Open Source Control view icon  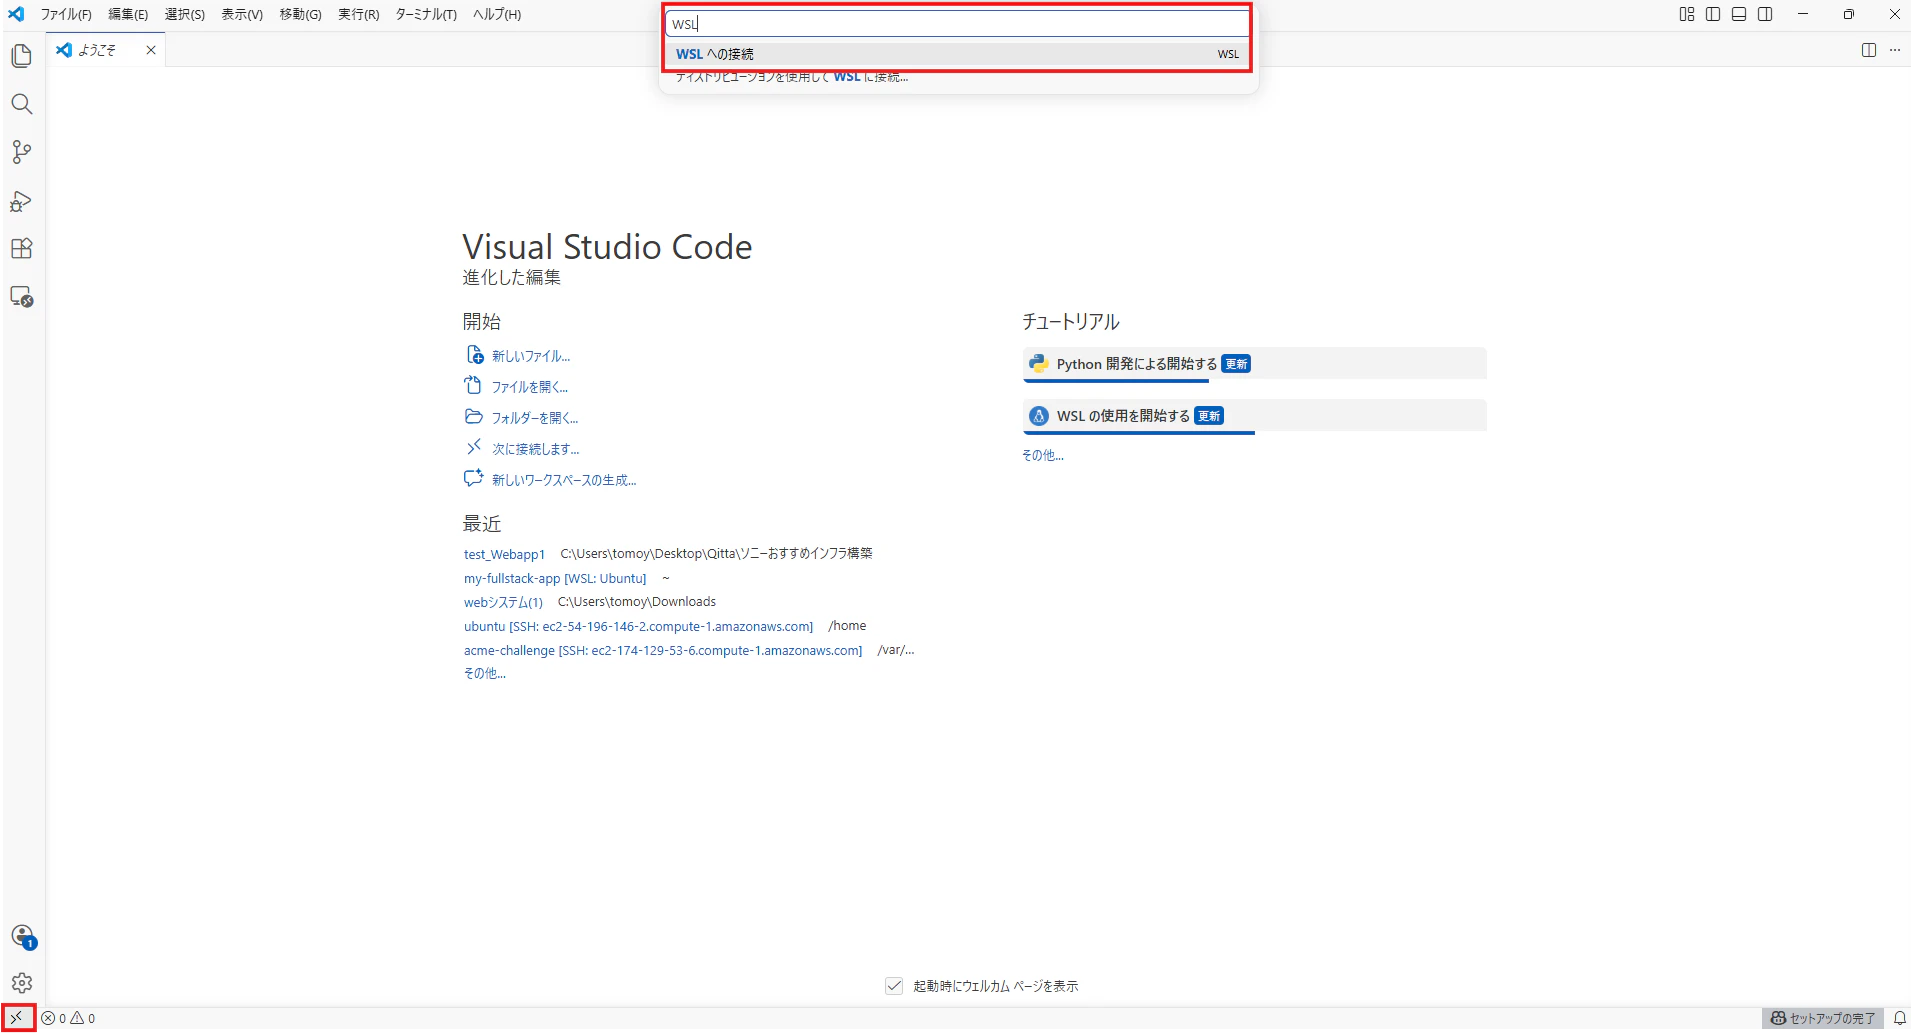22,152
